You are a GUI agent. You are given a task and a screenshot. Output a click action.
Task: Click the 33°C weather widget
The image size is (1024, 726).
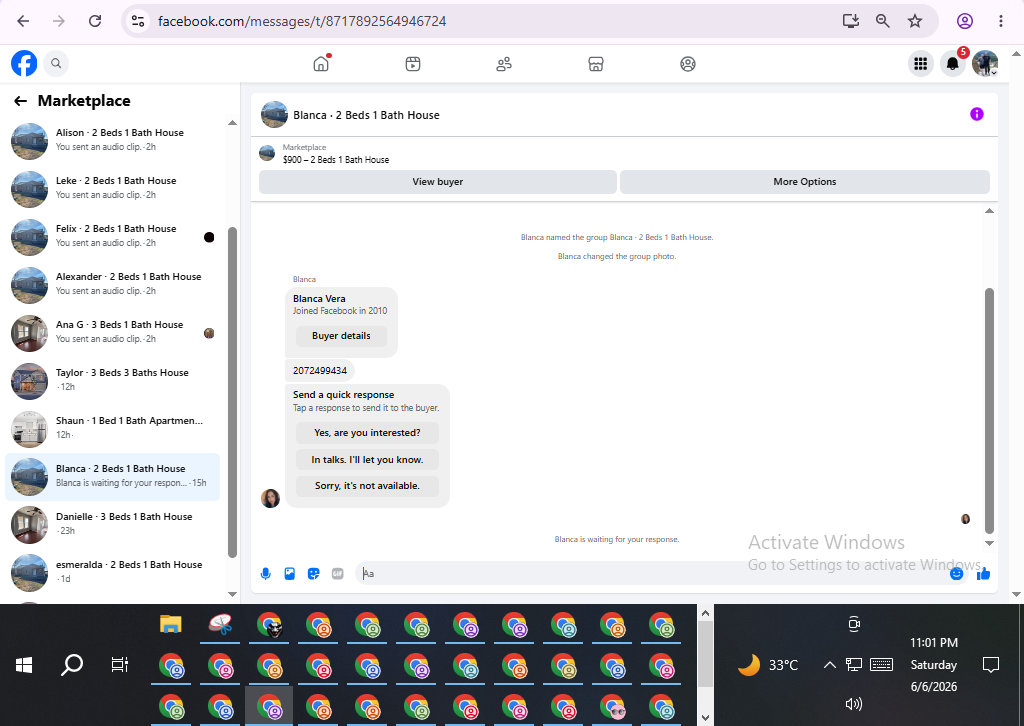coord(768,665)
